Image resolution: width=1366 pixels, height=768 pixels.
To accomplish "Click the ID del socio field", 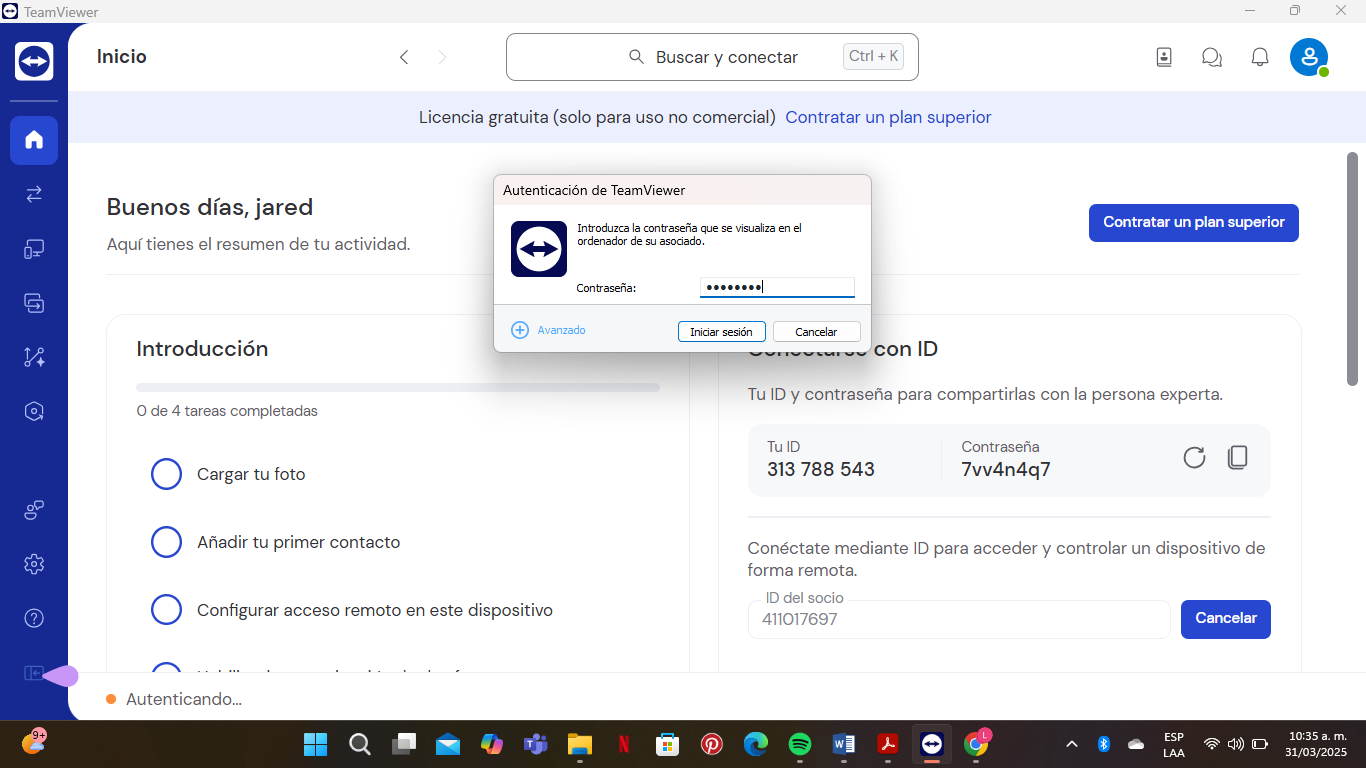I will click(959, 619).
